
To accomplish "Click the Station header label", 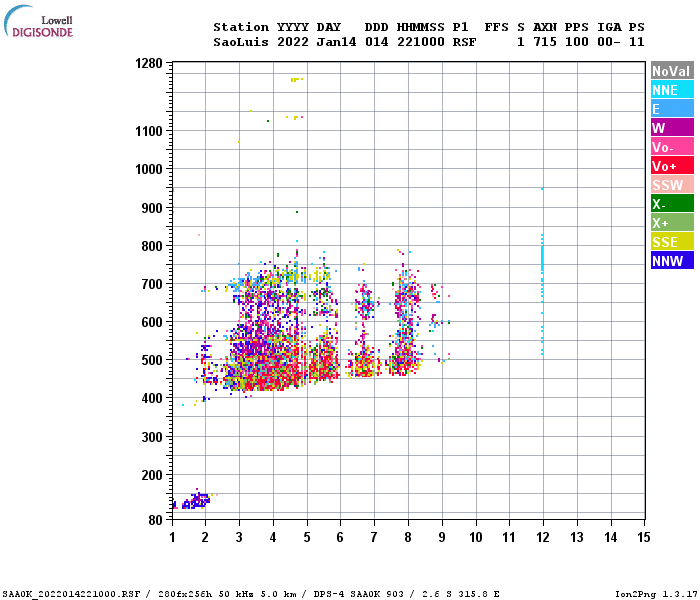I will (241, 27).
